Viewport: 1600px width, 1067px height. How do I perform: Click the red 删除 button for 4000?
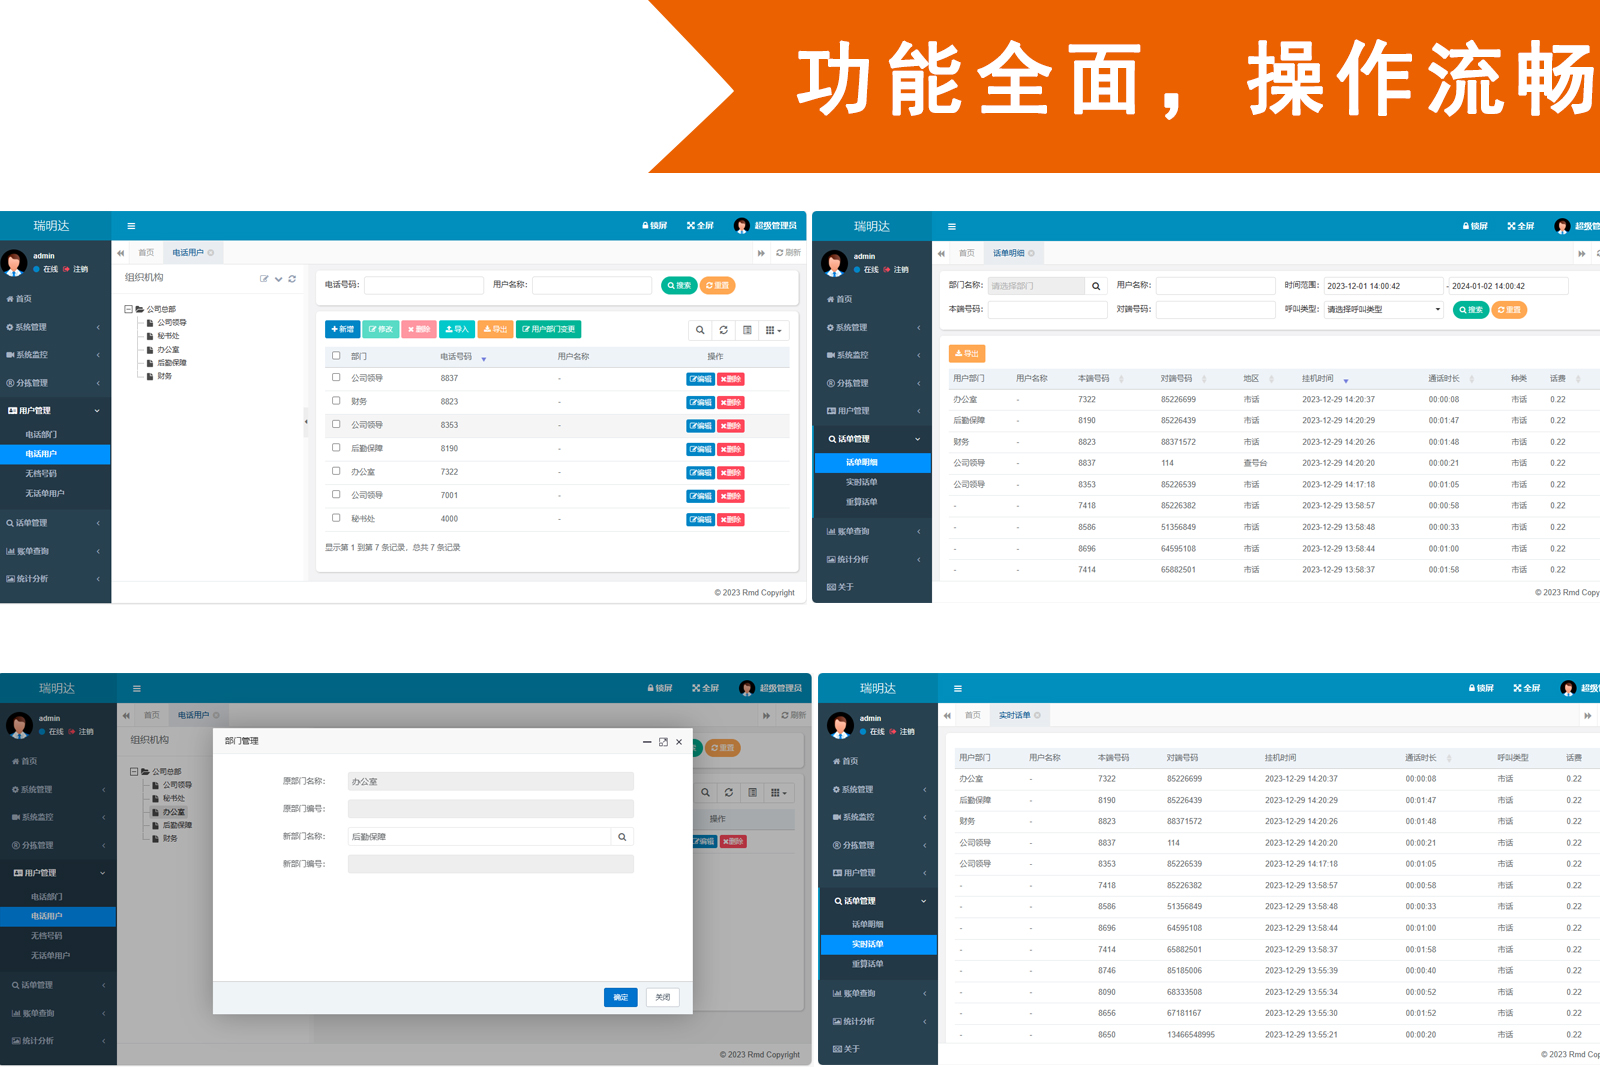tap(730, 520)
